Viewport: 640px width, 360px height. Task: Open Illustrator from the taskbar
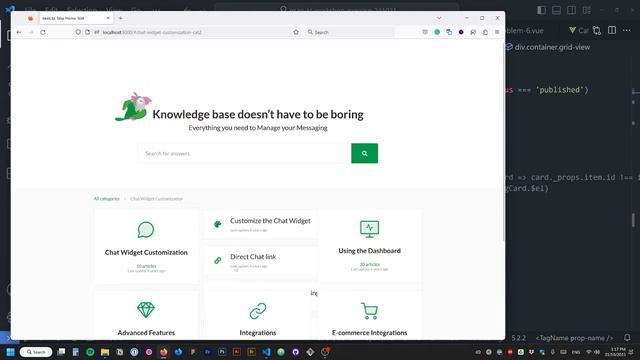[x=237, y=352]
